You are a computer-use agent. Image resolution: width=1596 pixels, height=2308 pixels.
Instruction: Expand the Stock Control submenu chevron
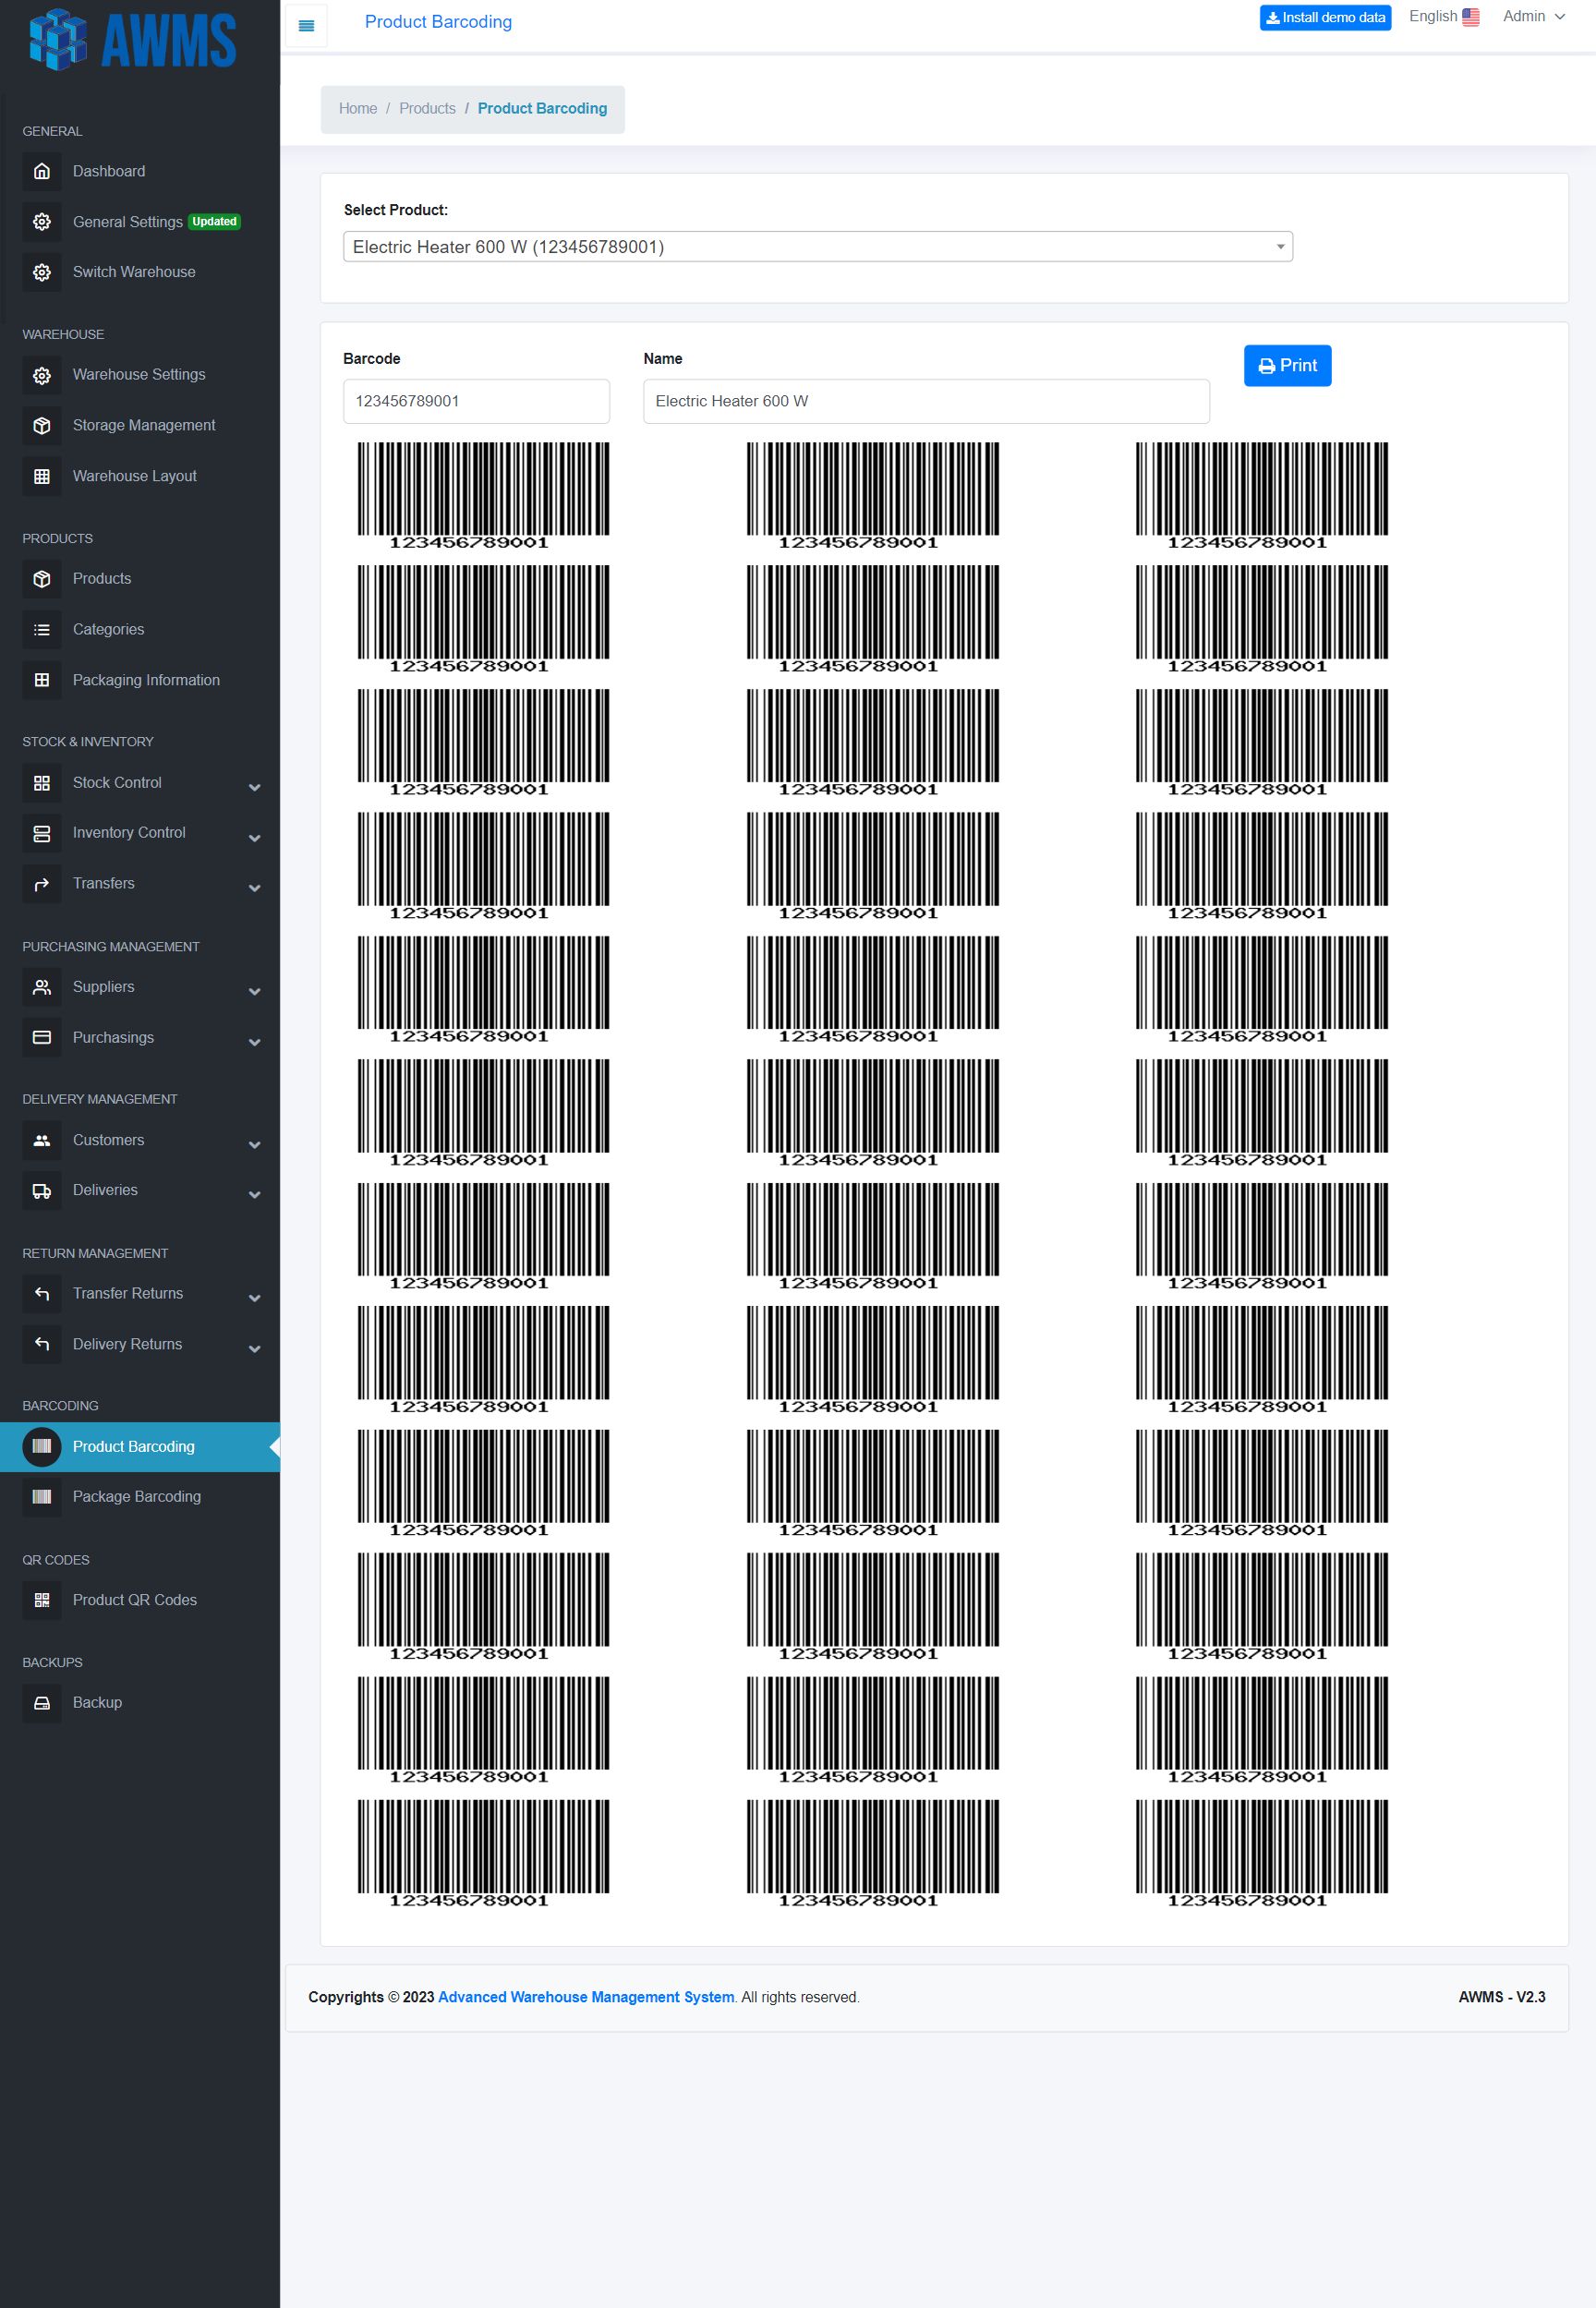click(255, 788)
